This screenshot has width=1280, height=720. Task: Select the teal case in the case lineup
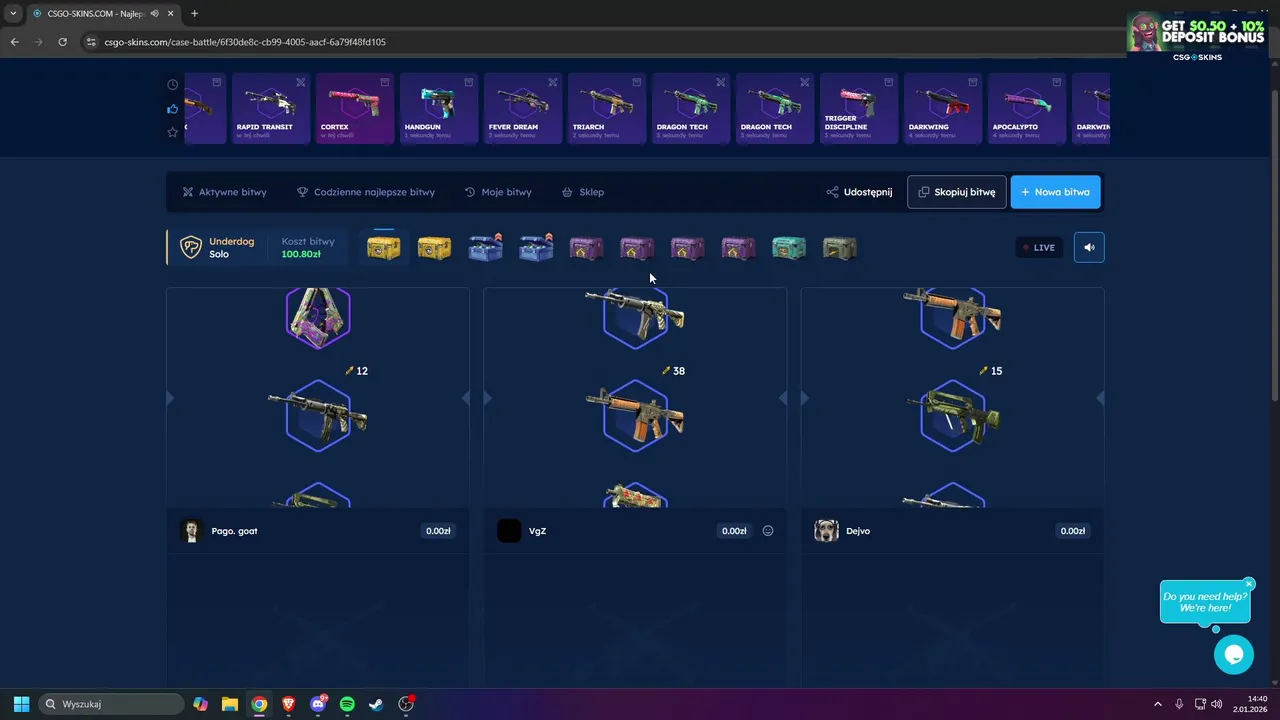point(789,247)
